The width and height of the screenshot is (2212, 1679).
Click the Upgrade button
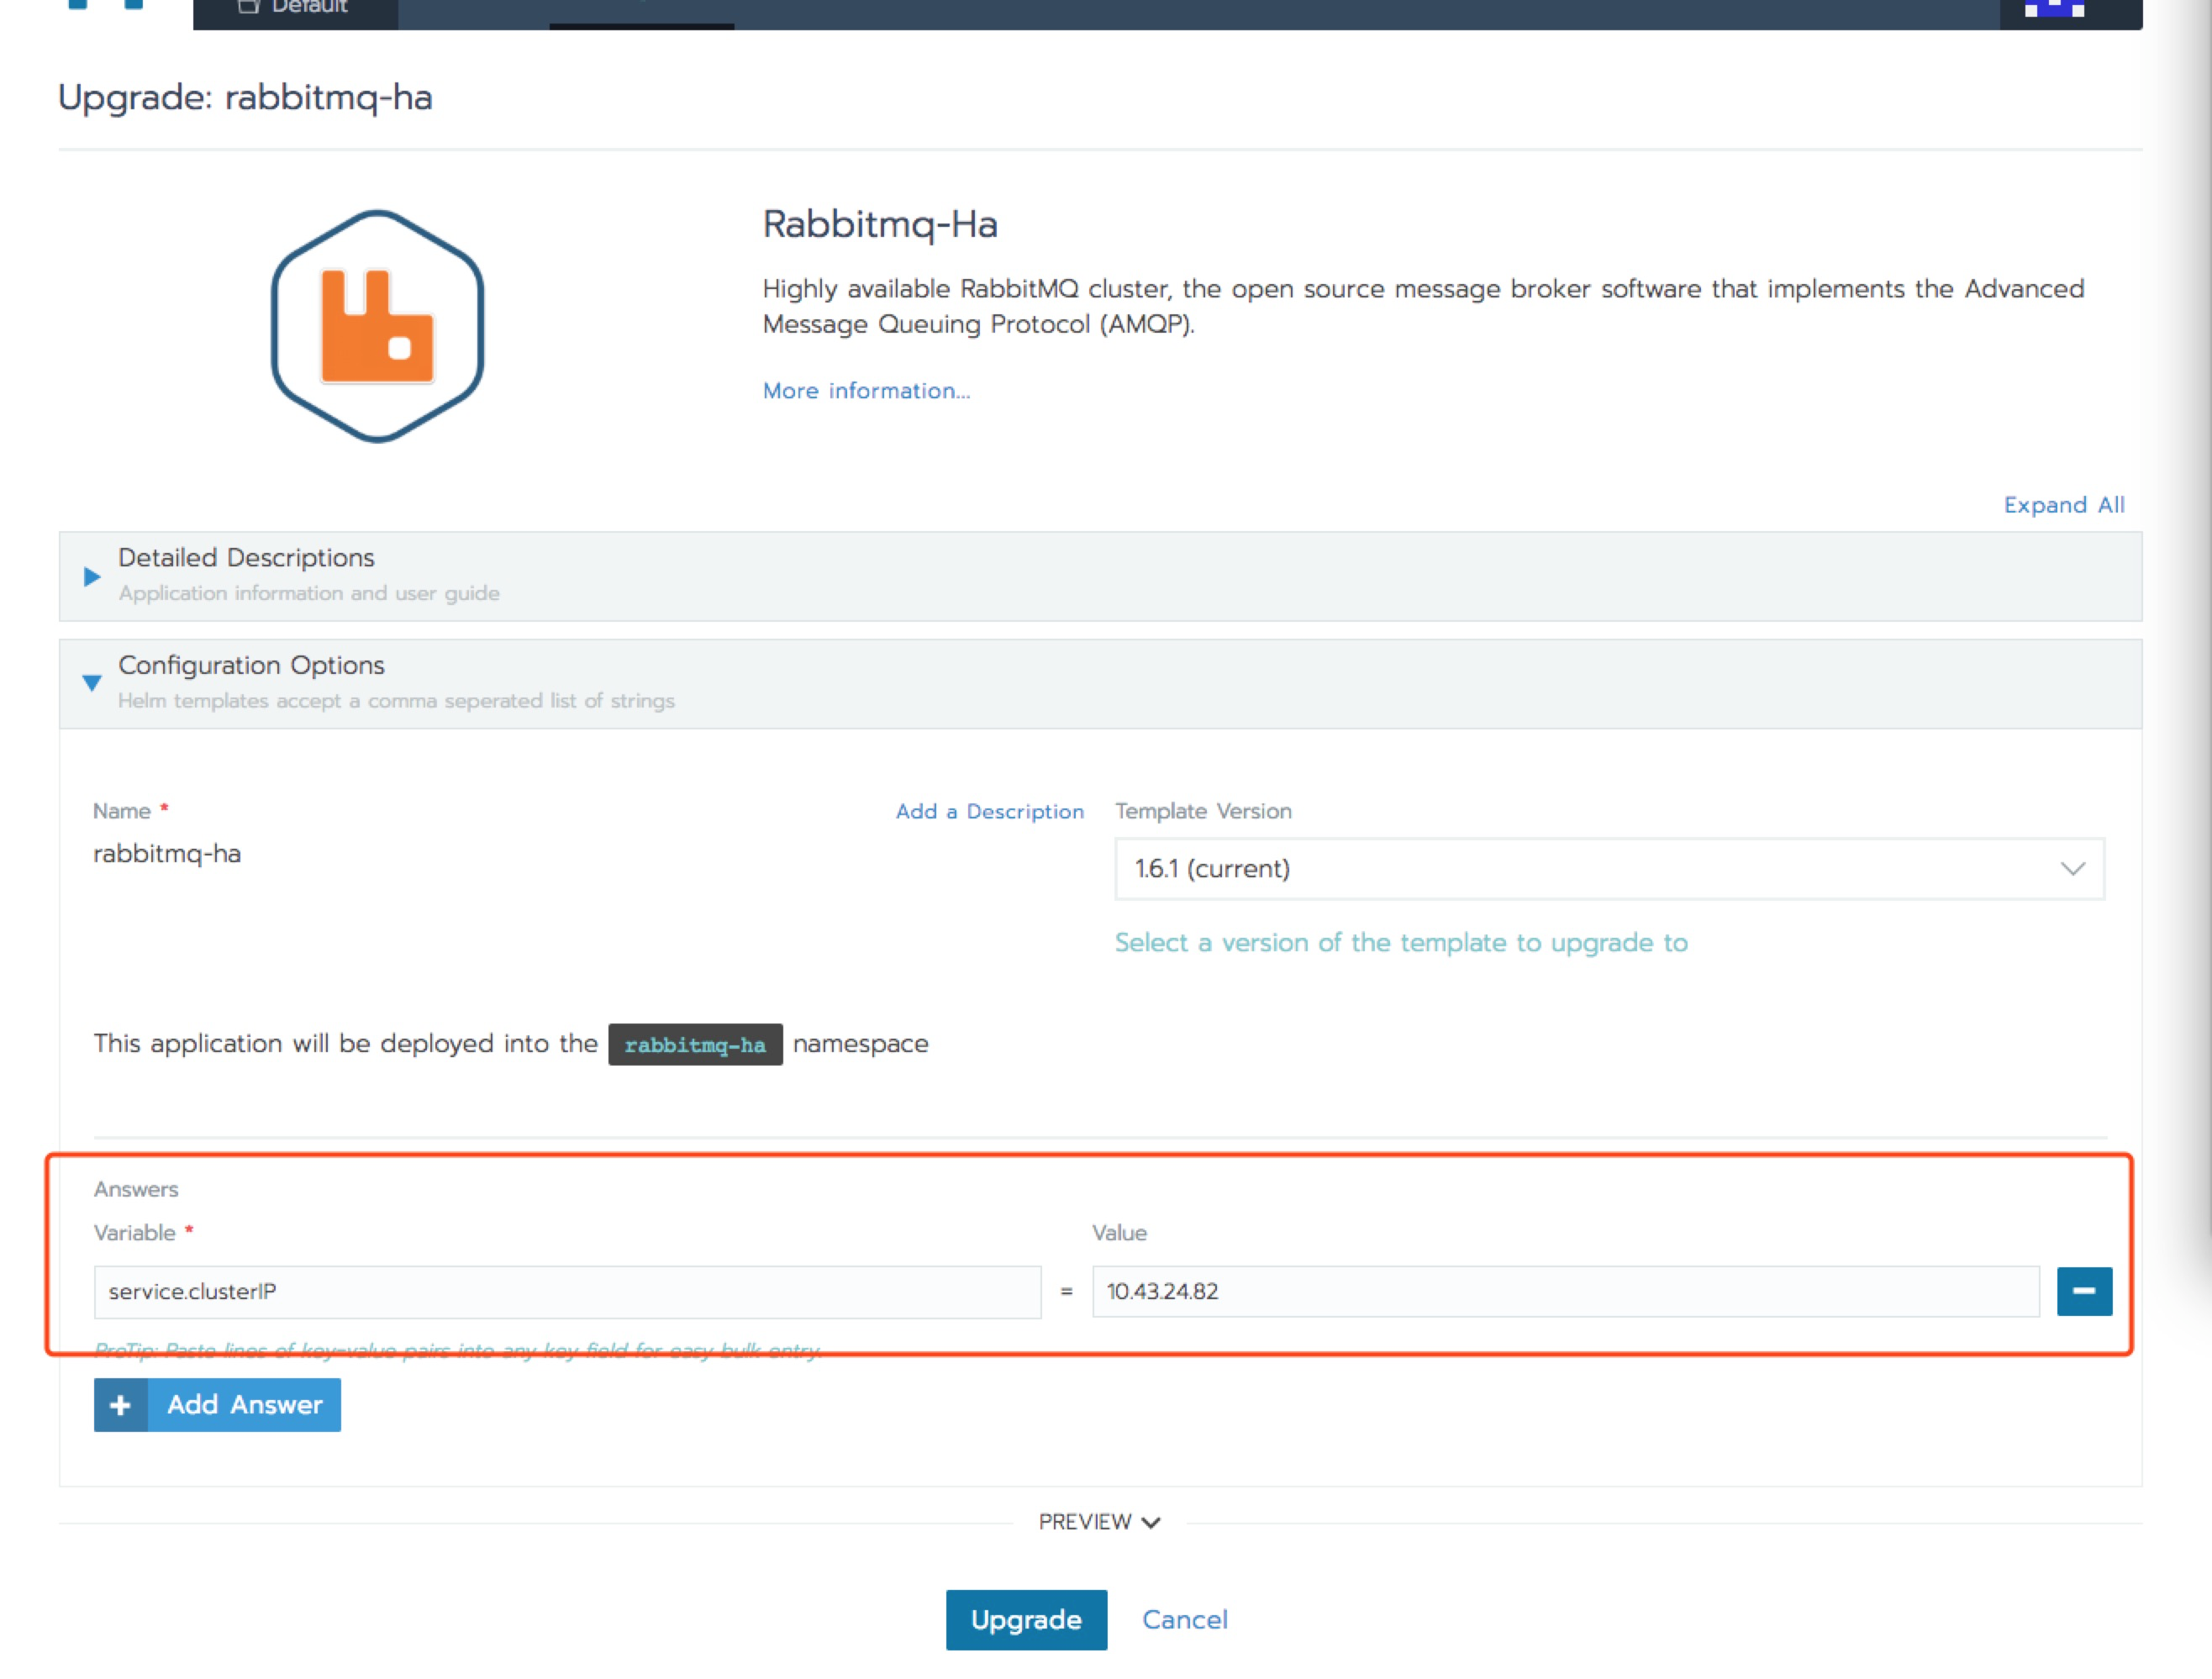point(1026,1620)
